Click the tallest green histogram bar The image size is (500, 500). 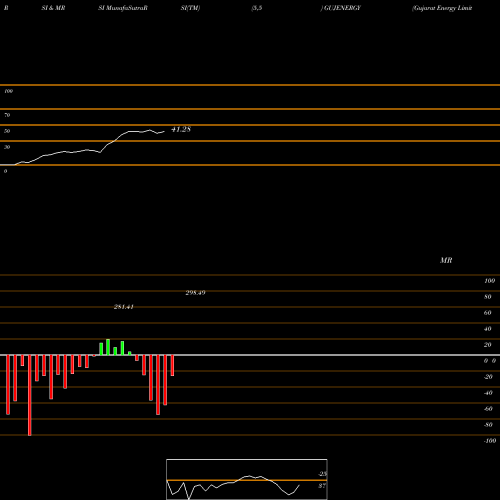point(108,347)
